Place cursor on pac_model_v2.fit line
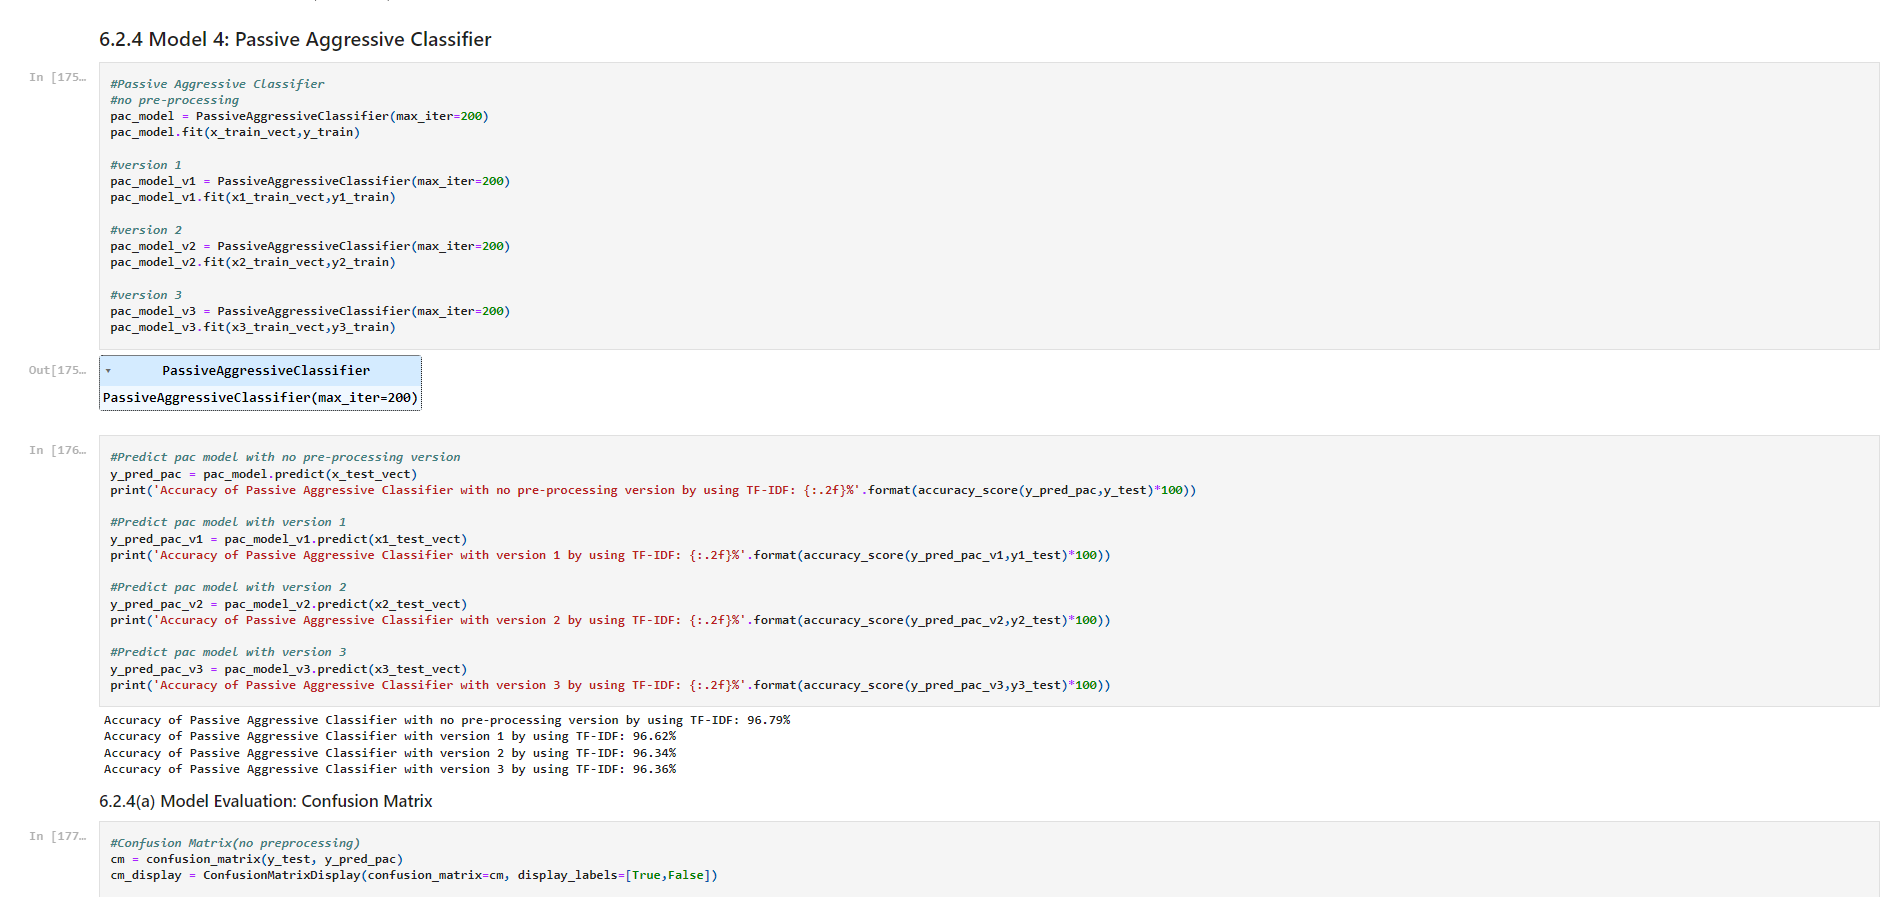The image size is (1903, 897). coord(253,262)
